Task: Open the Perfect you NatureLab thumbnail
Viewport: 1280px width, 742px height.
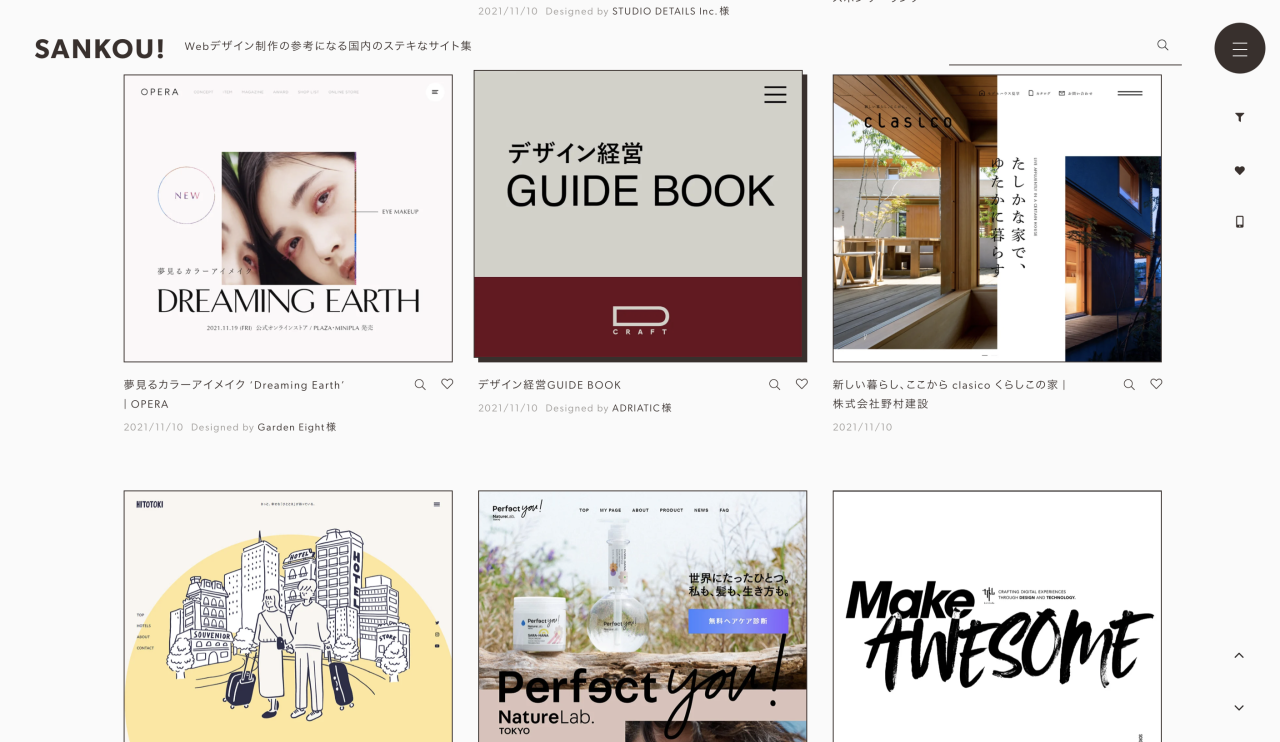Action: point(642,616)
